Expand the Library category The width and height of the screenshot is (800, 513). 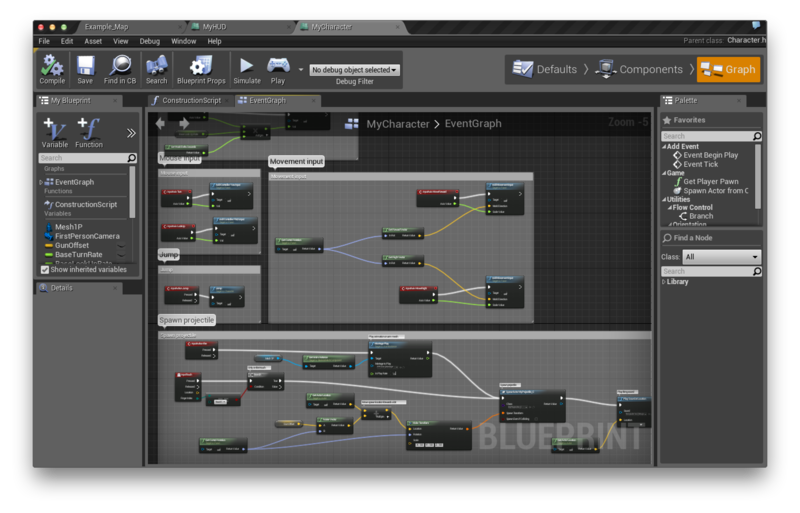click(664, 282)
